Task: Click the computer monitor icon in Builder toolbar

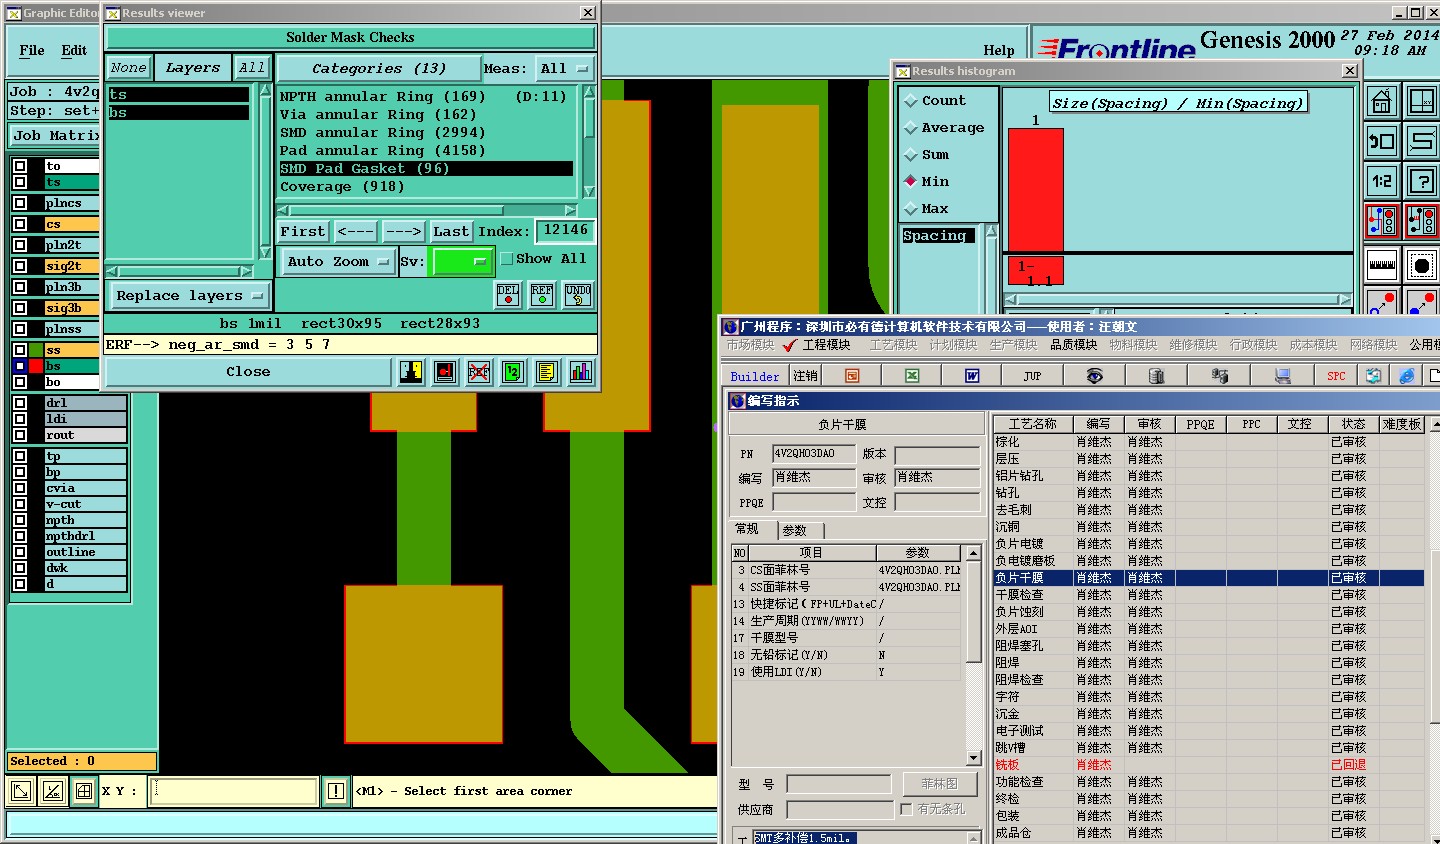Action: point(1283,376)
